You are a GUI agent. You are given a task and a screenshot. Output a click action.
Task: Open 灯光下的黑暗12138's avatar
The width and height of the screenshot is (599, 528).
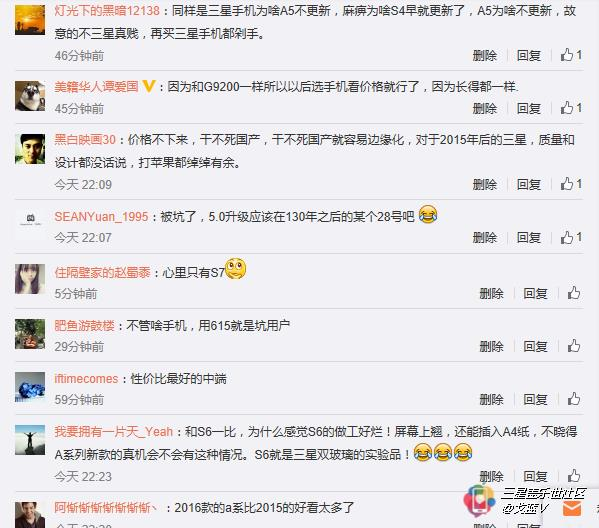pyautogui.click(x=30, y=20)
